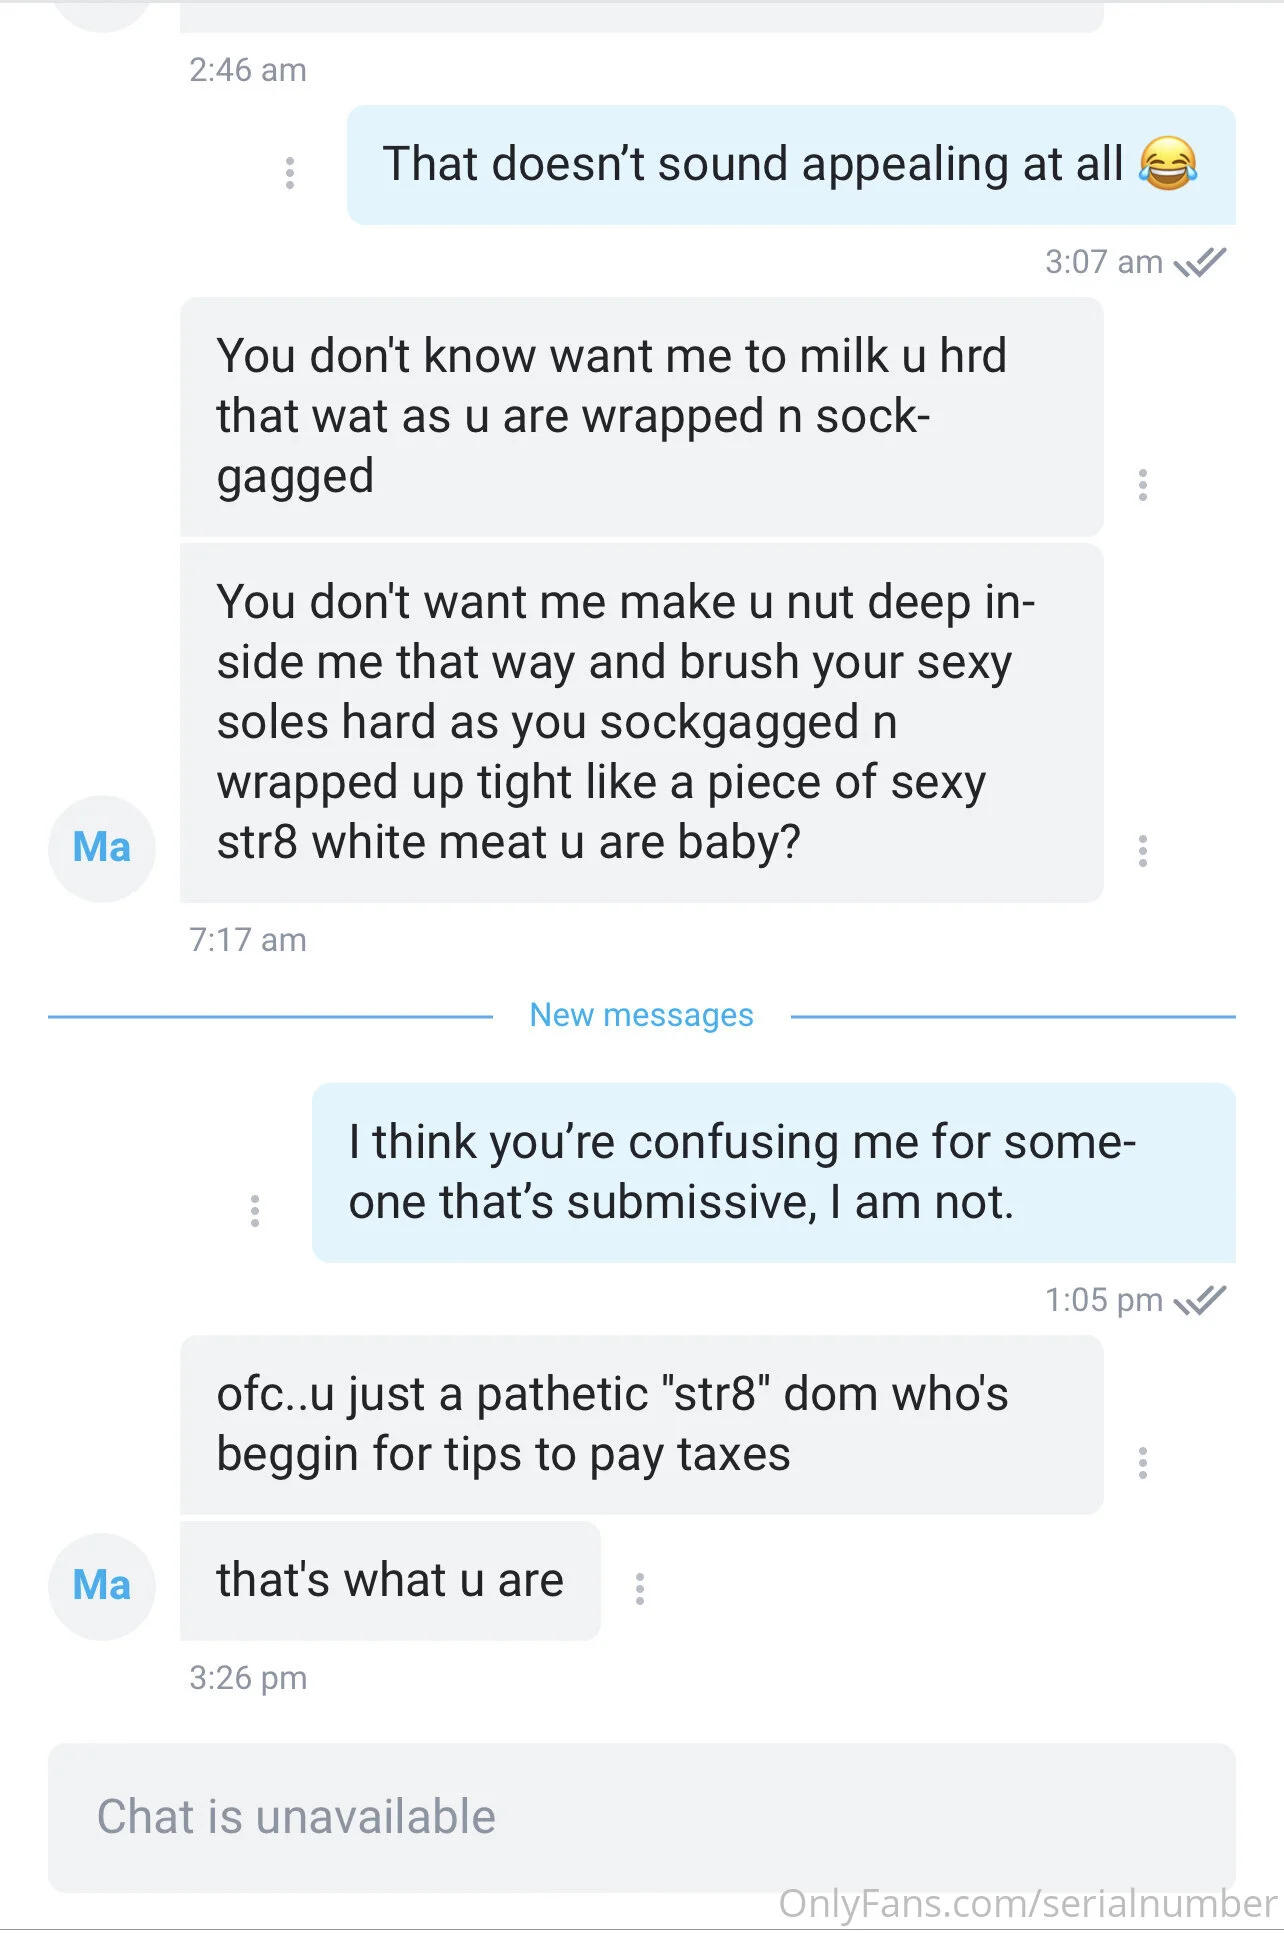
Task: Select the "that's what u are" message bubble
Action: 390,1581
